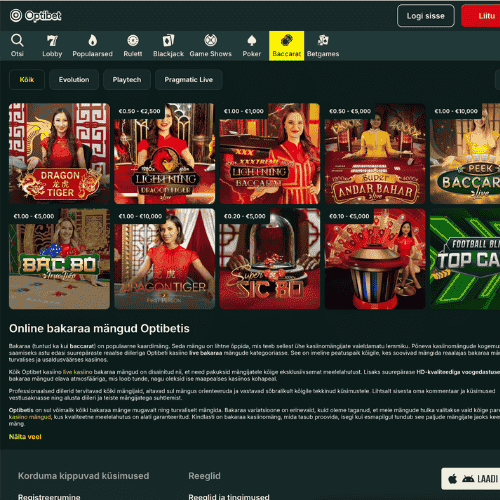Screen dimensions: 500x500
Task: Click the Näita veel link
Action: pos(25,437)
